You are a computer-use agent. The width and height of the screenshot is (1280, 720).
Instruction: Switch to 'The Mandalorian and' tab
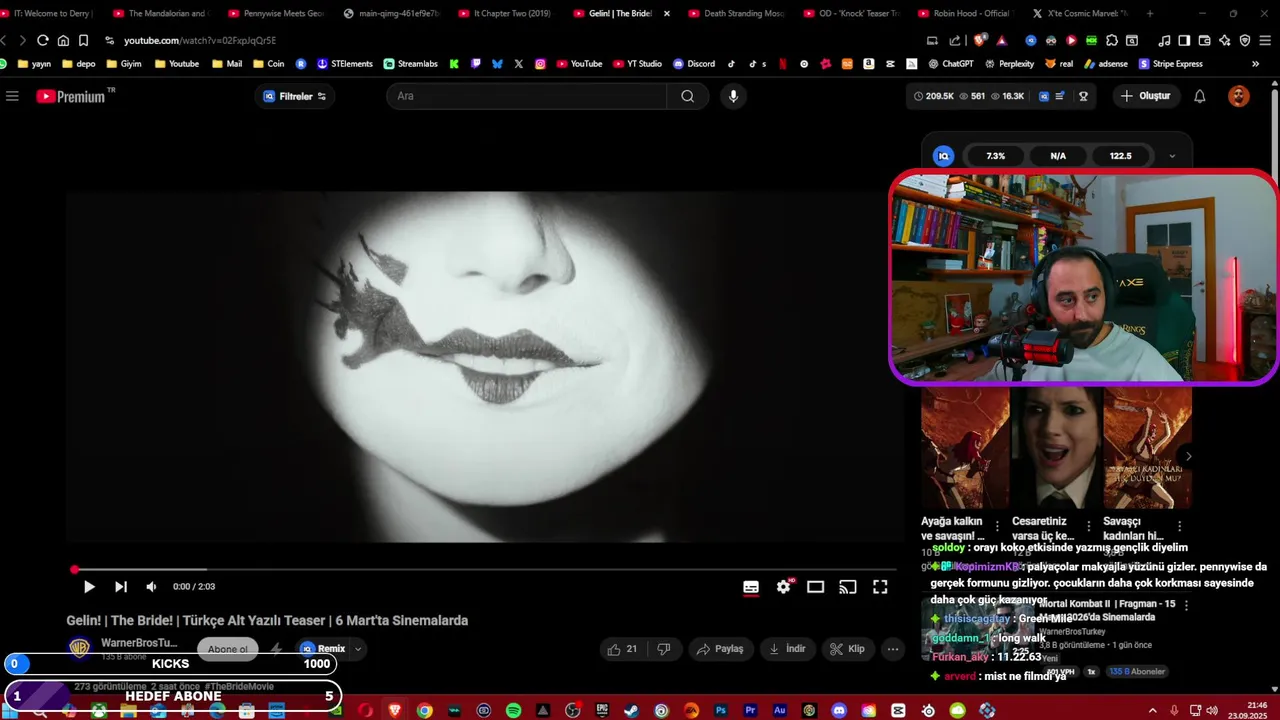[x=160, y=14]
